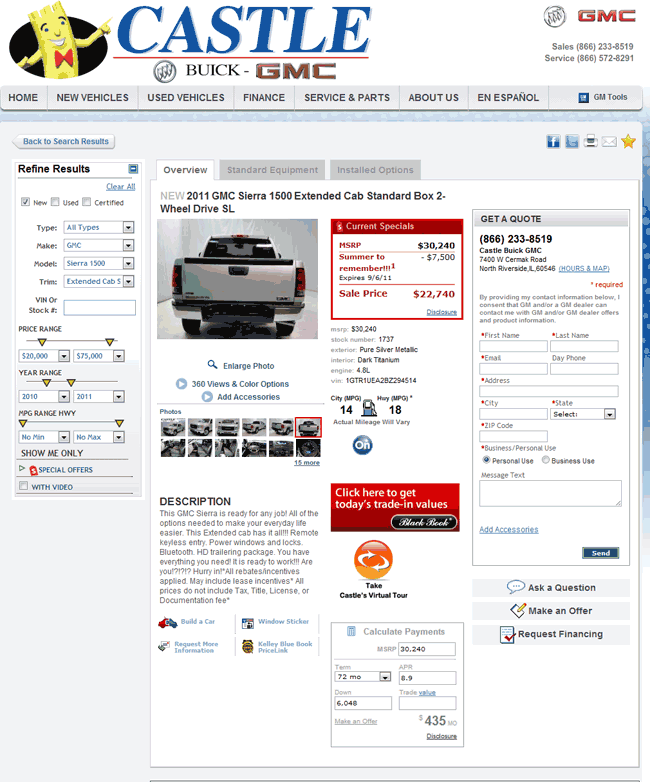View the Window Sticker
The height and width of the screenshot is (782, 650).
pyautogui.click(x=275, y=622)
